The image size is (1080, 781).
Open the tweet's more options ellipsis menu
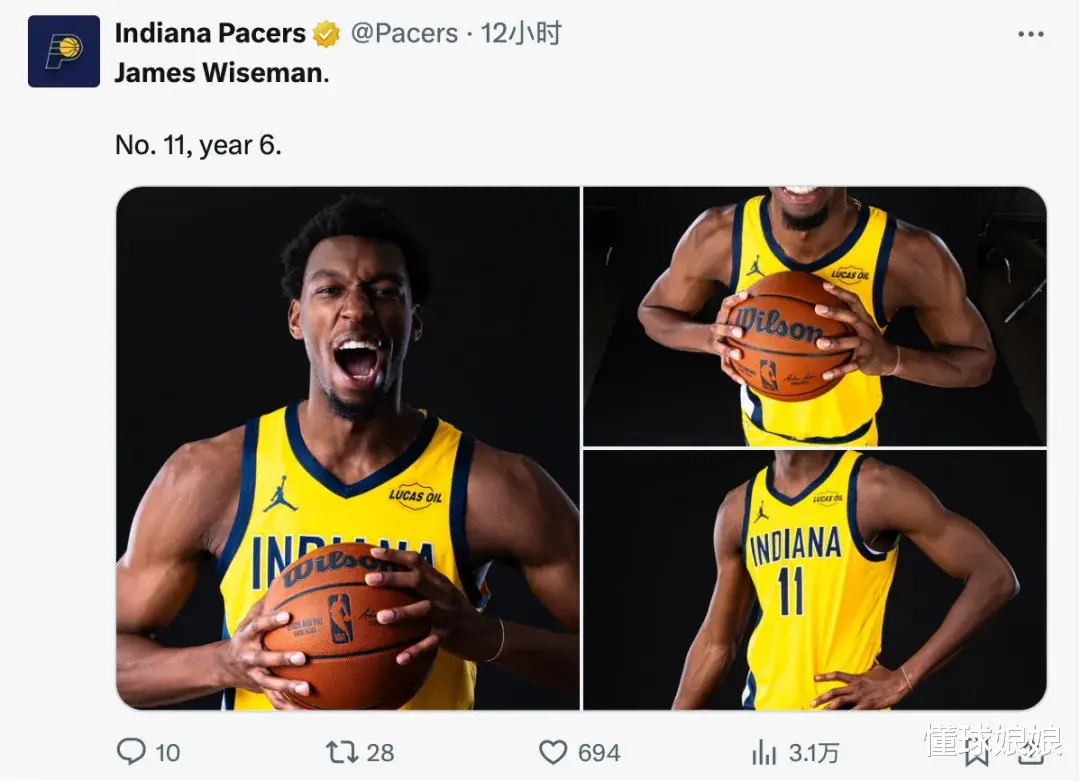[1030, 34]
